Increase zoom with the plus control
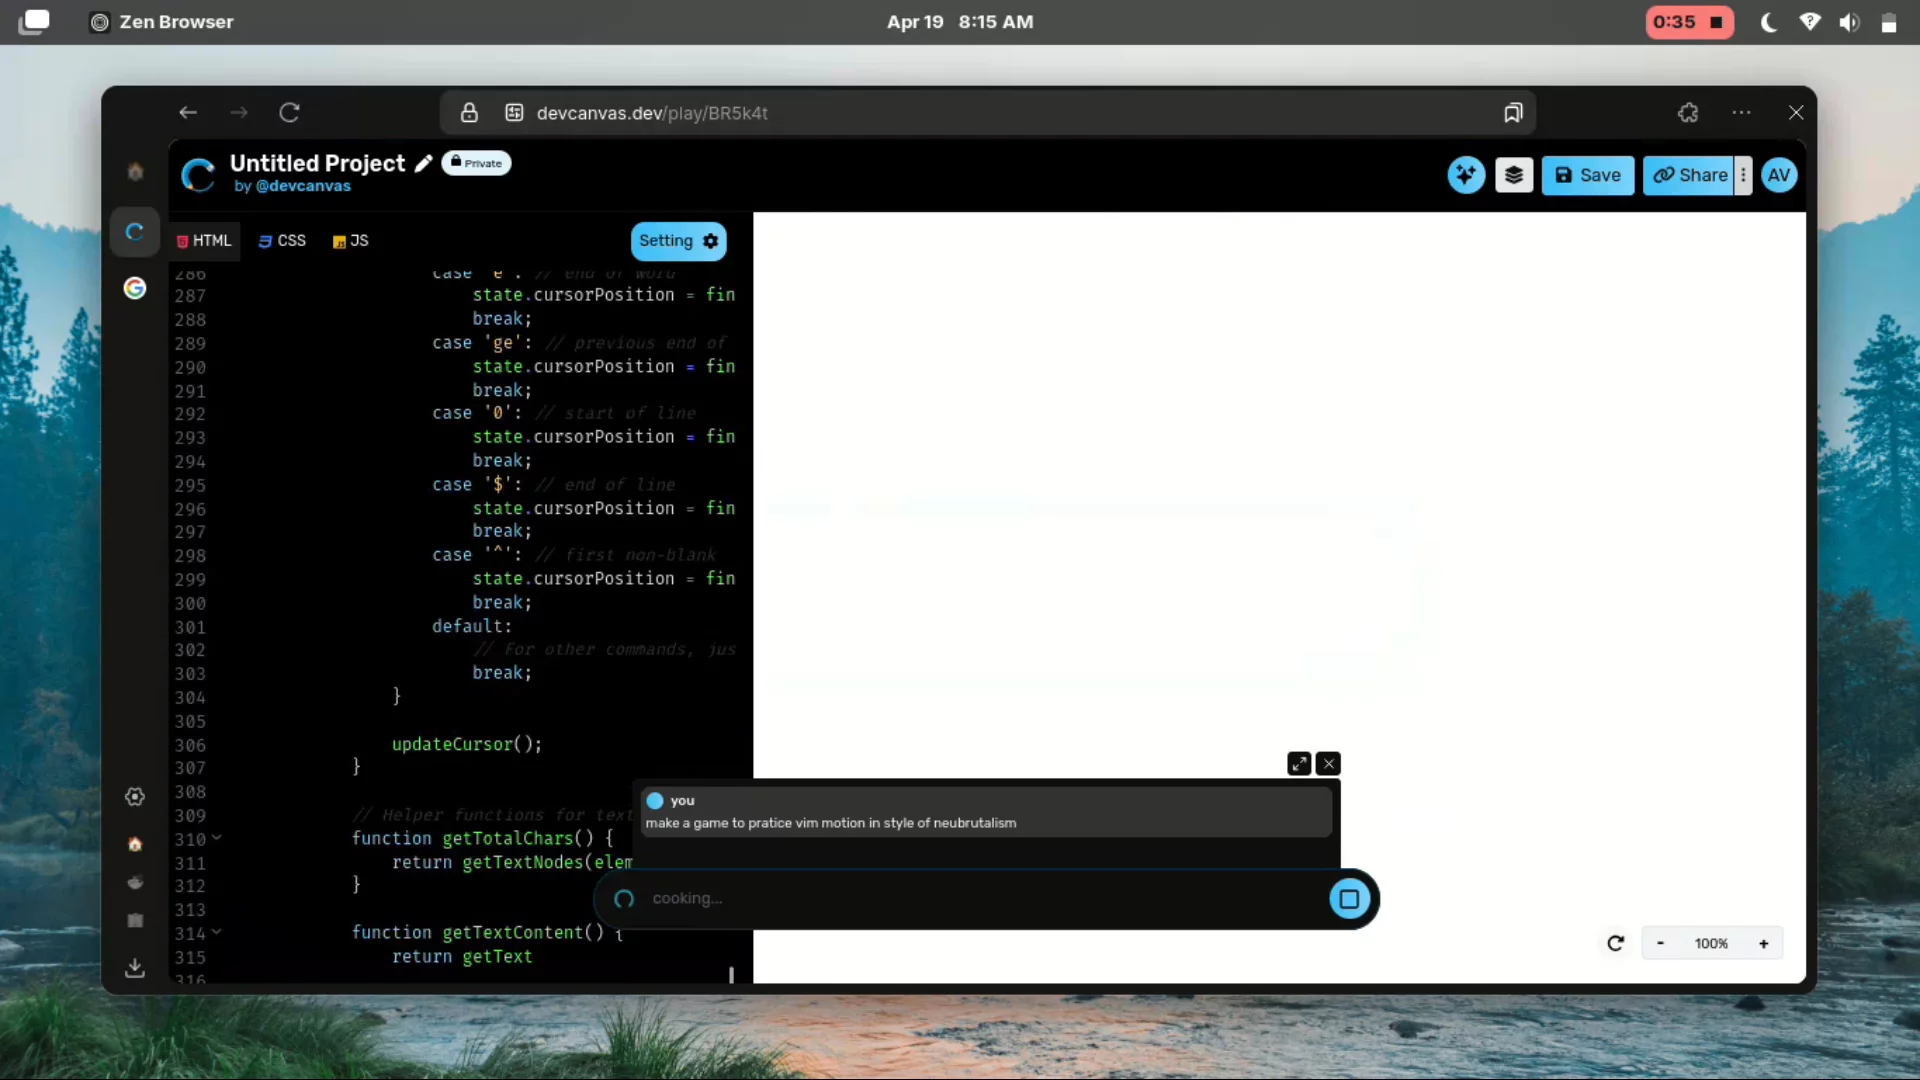The image size is (1920, 1080). click(x=1764, y=943)
